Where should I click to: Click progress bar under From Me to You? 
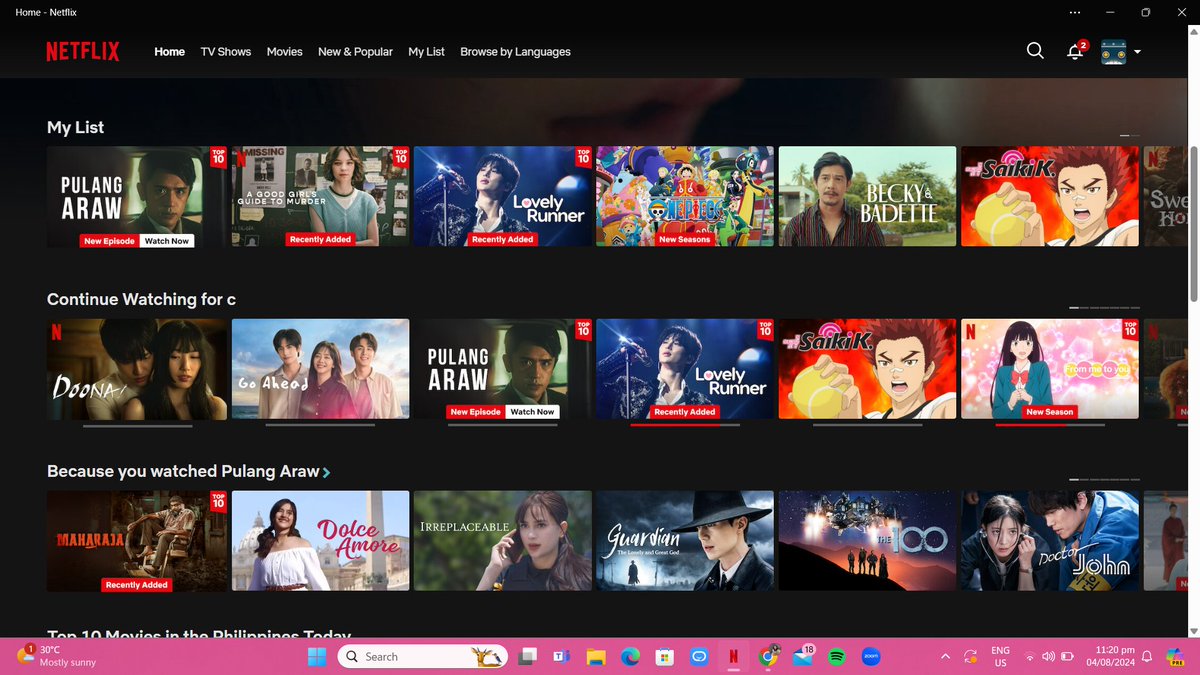(x=1050, y=426)
